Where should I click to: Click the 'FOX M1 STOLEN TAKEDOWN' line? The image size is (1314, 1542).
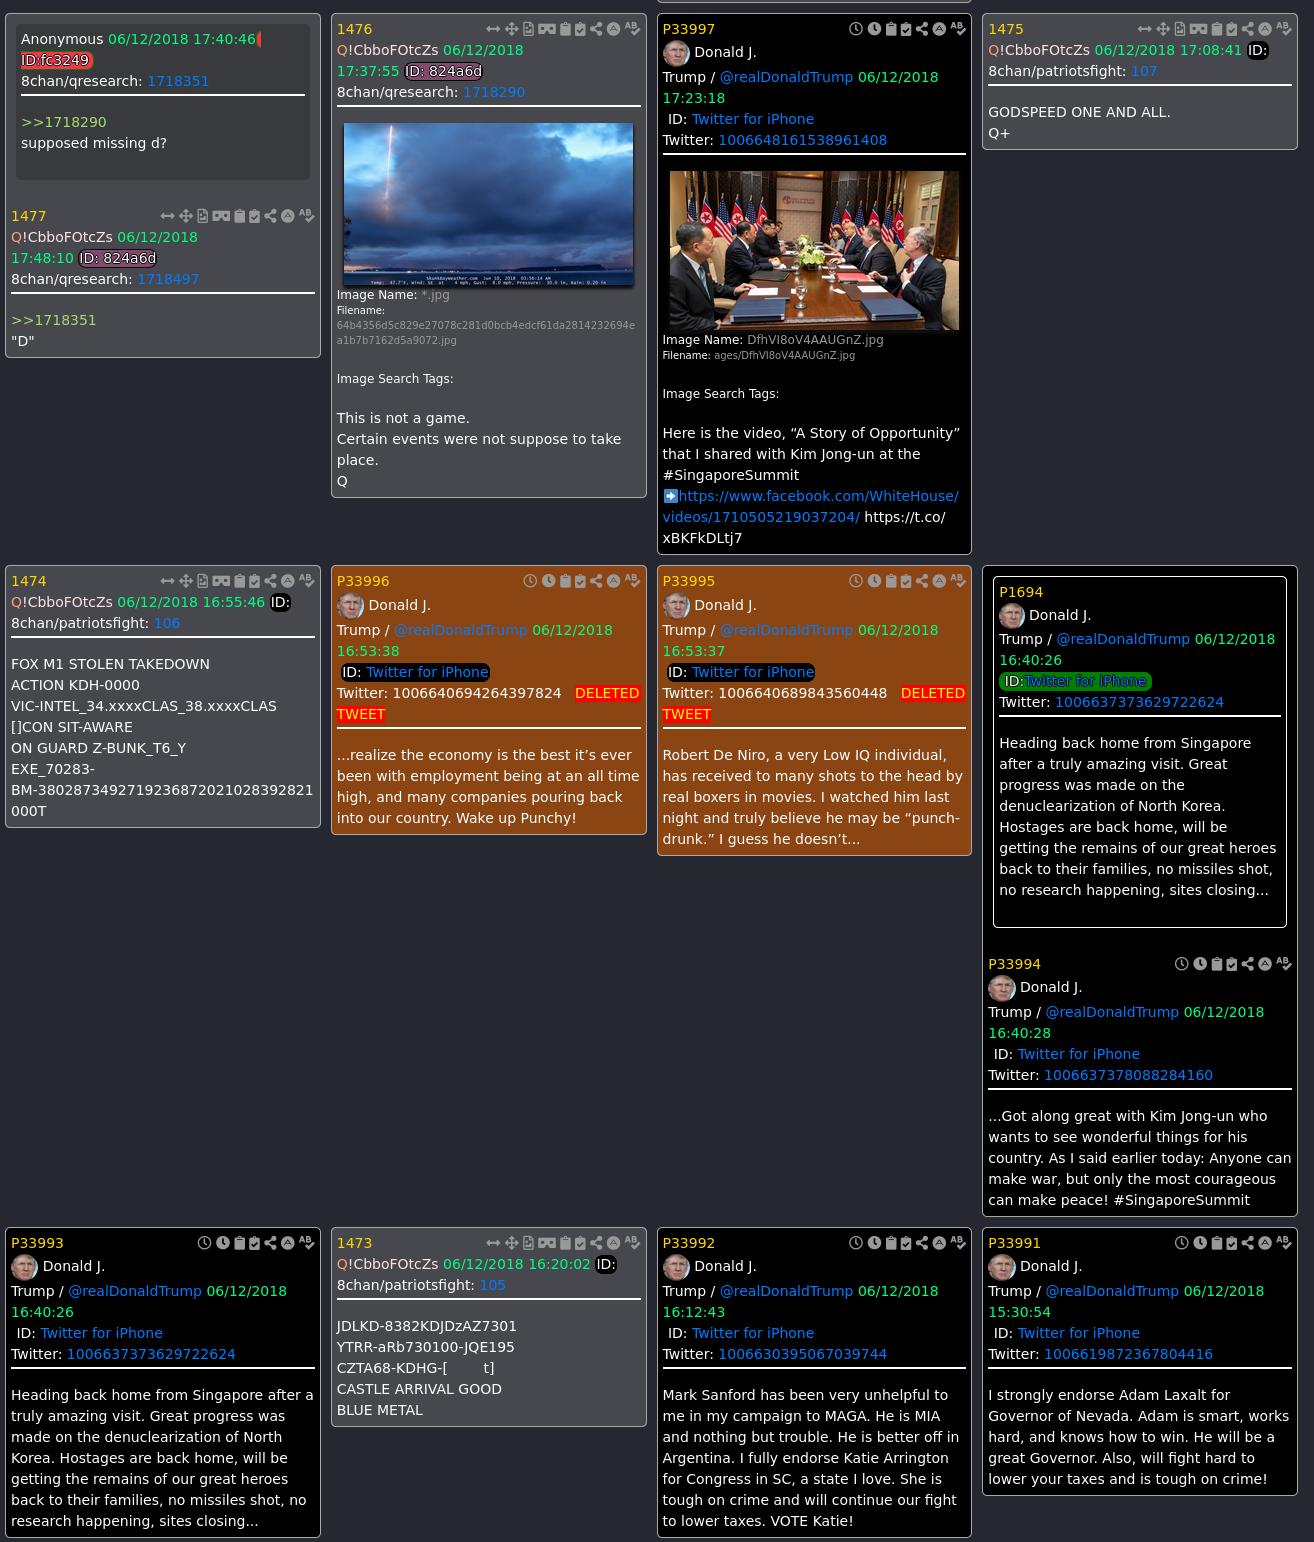(x=110, y=664)
